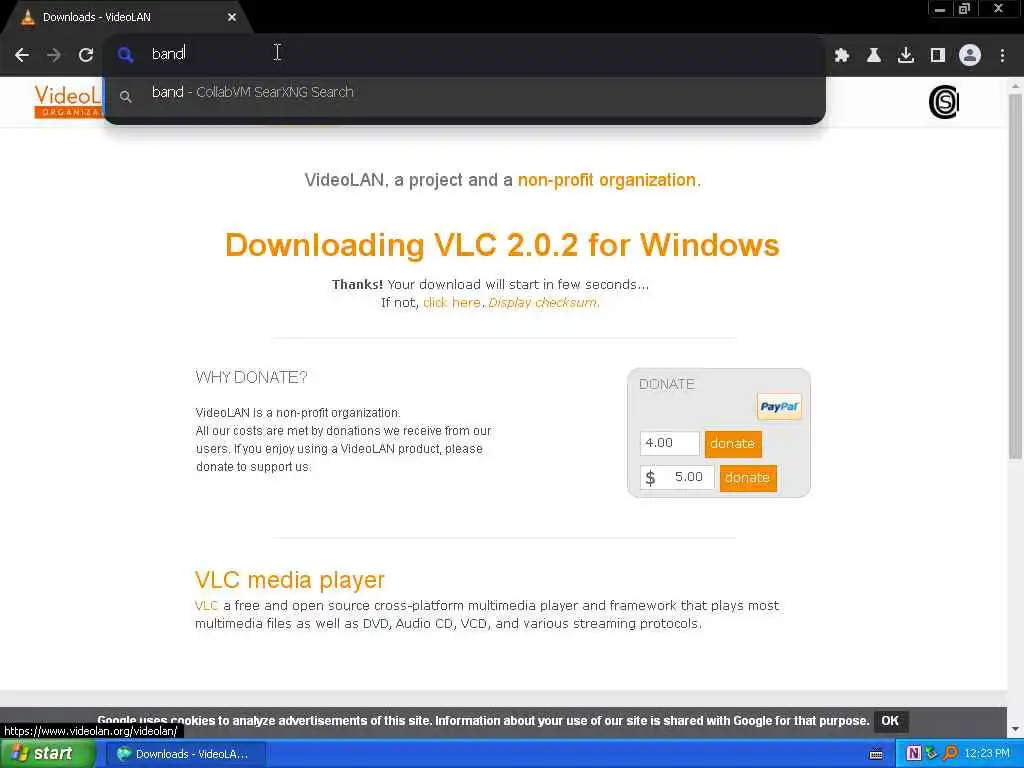Open the 'non-profit organization' link
1024x768 pixels.
pyautogui.click(x=607, y=180)
